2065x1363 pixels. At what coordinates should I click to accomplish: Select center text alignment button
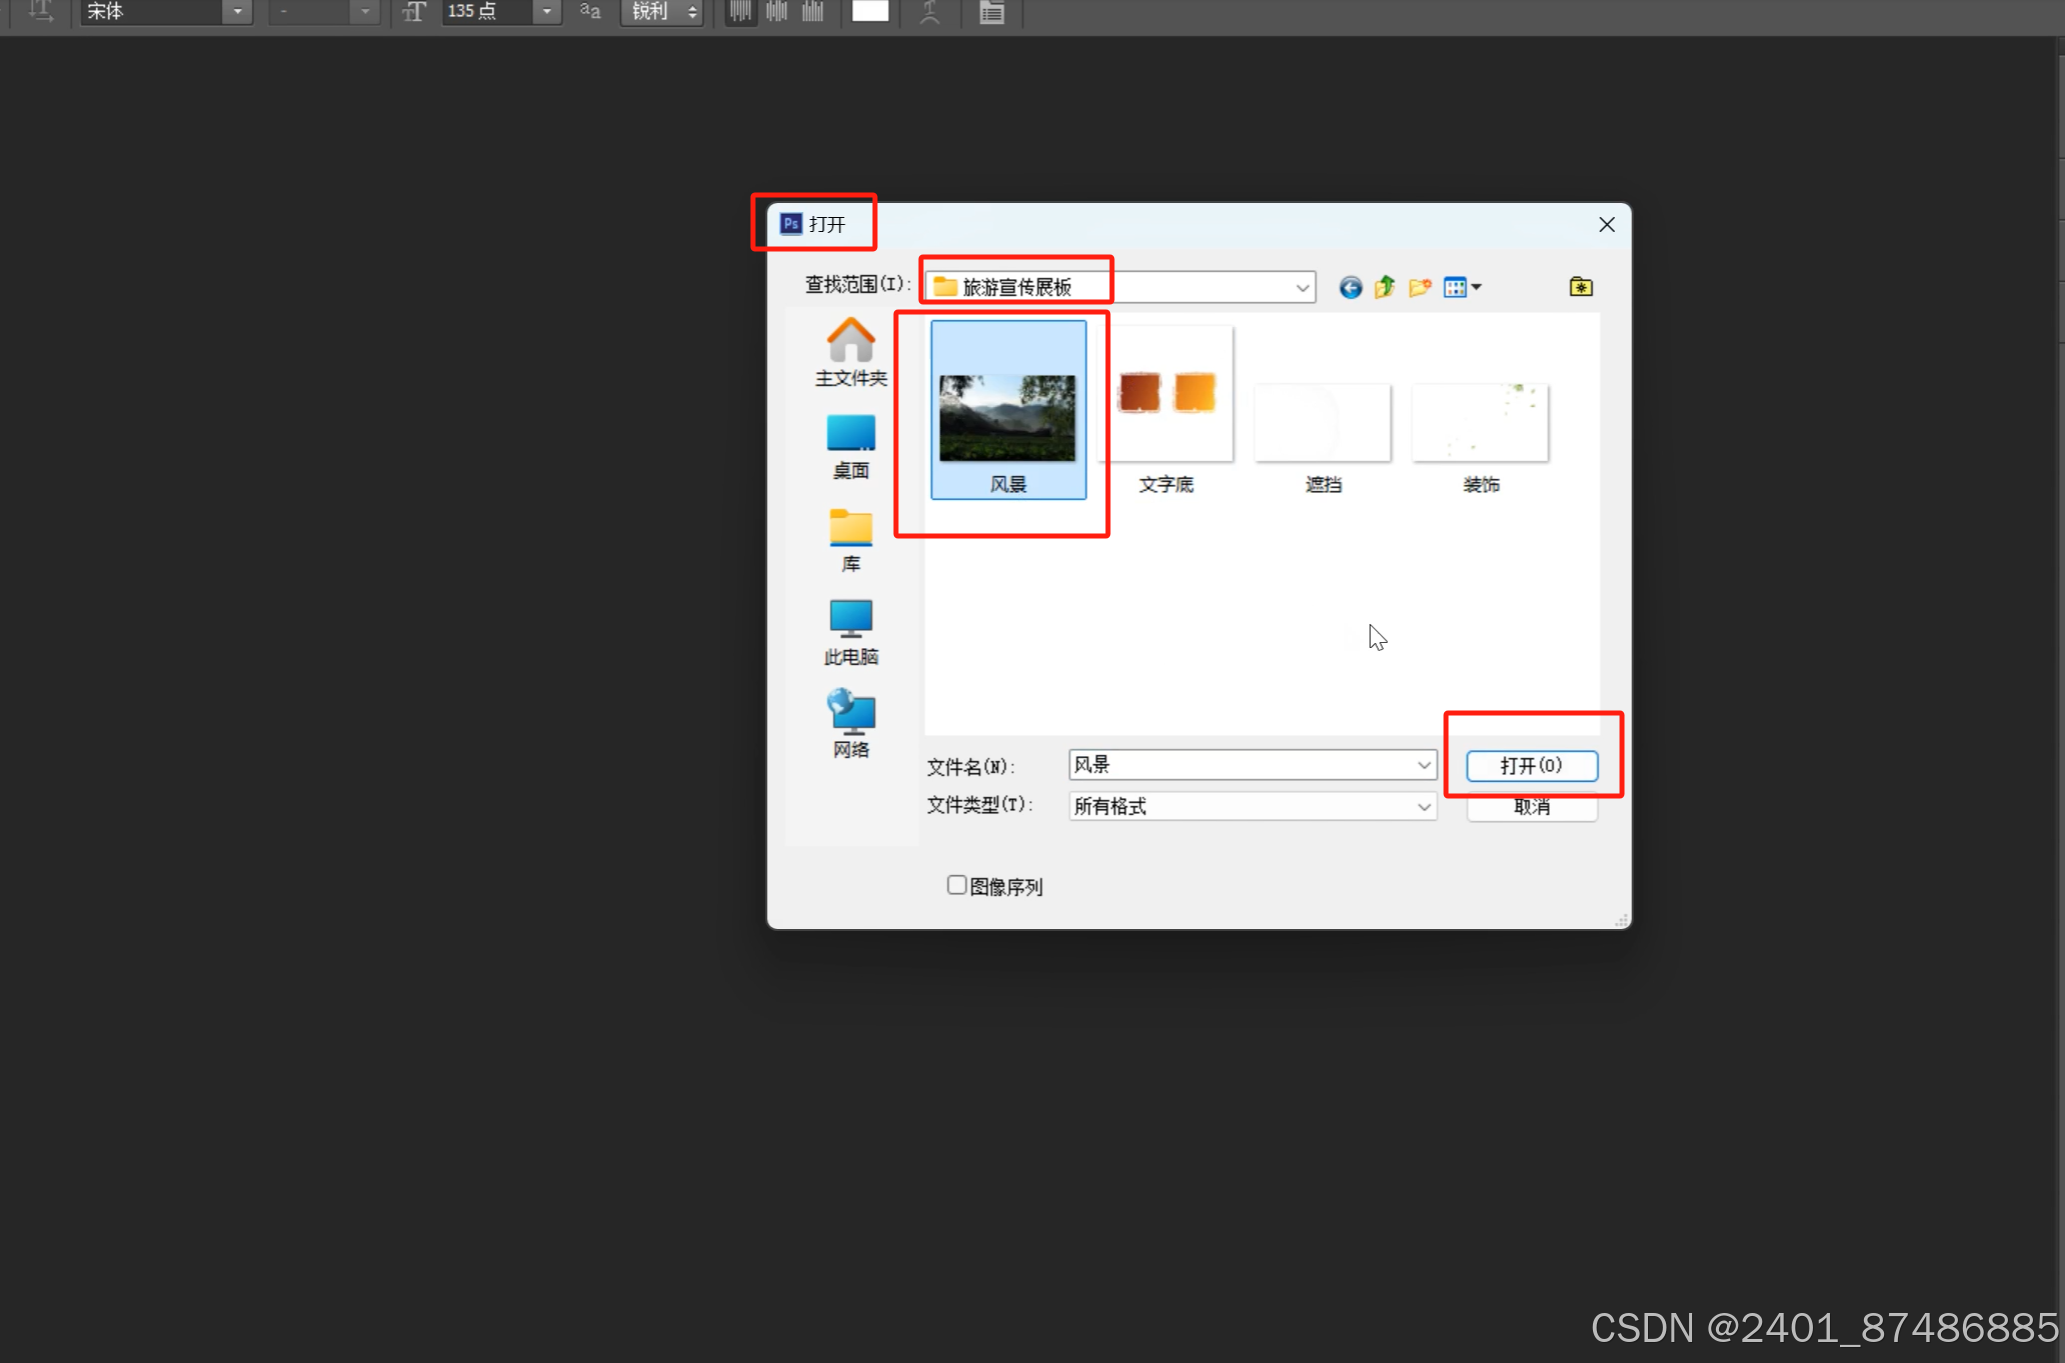[x=777, y=12]
